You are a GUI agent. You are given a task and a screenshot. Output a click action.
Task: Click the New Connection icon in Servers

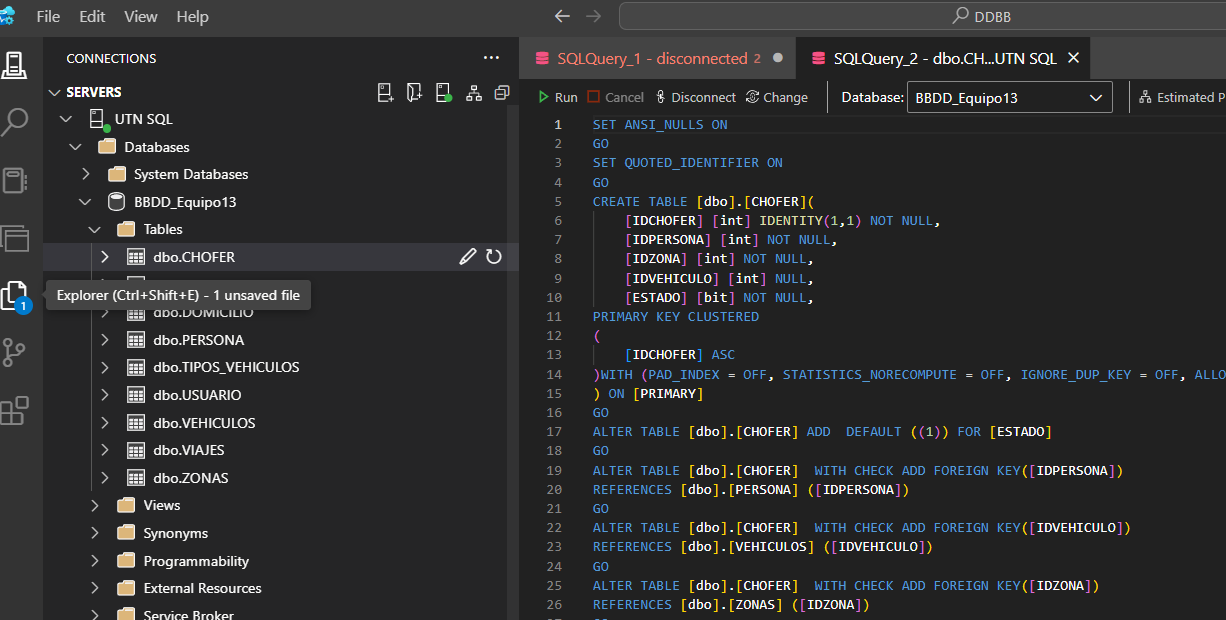point(385,92)
